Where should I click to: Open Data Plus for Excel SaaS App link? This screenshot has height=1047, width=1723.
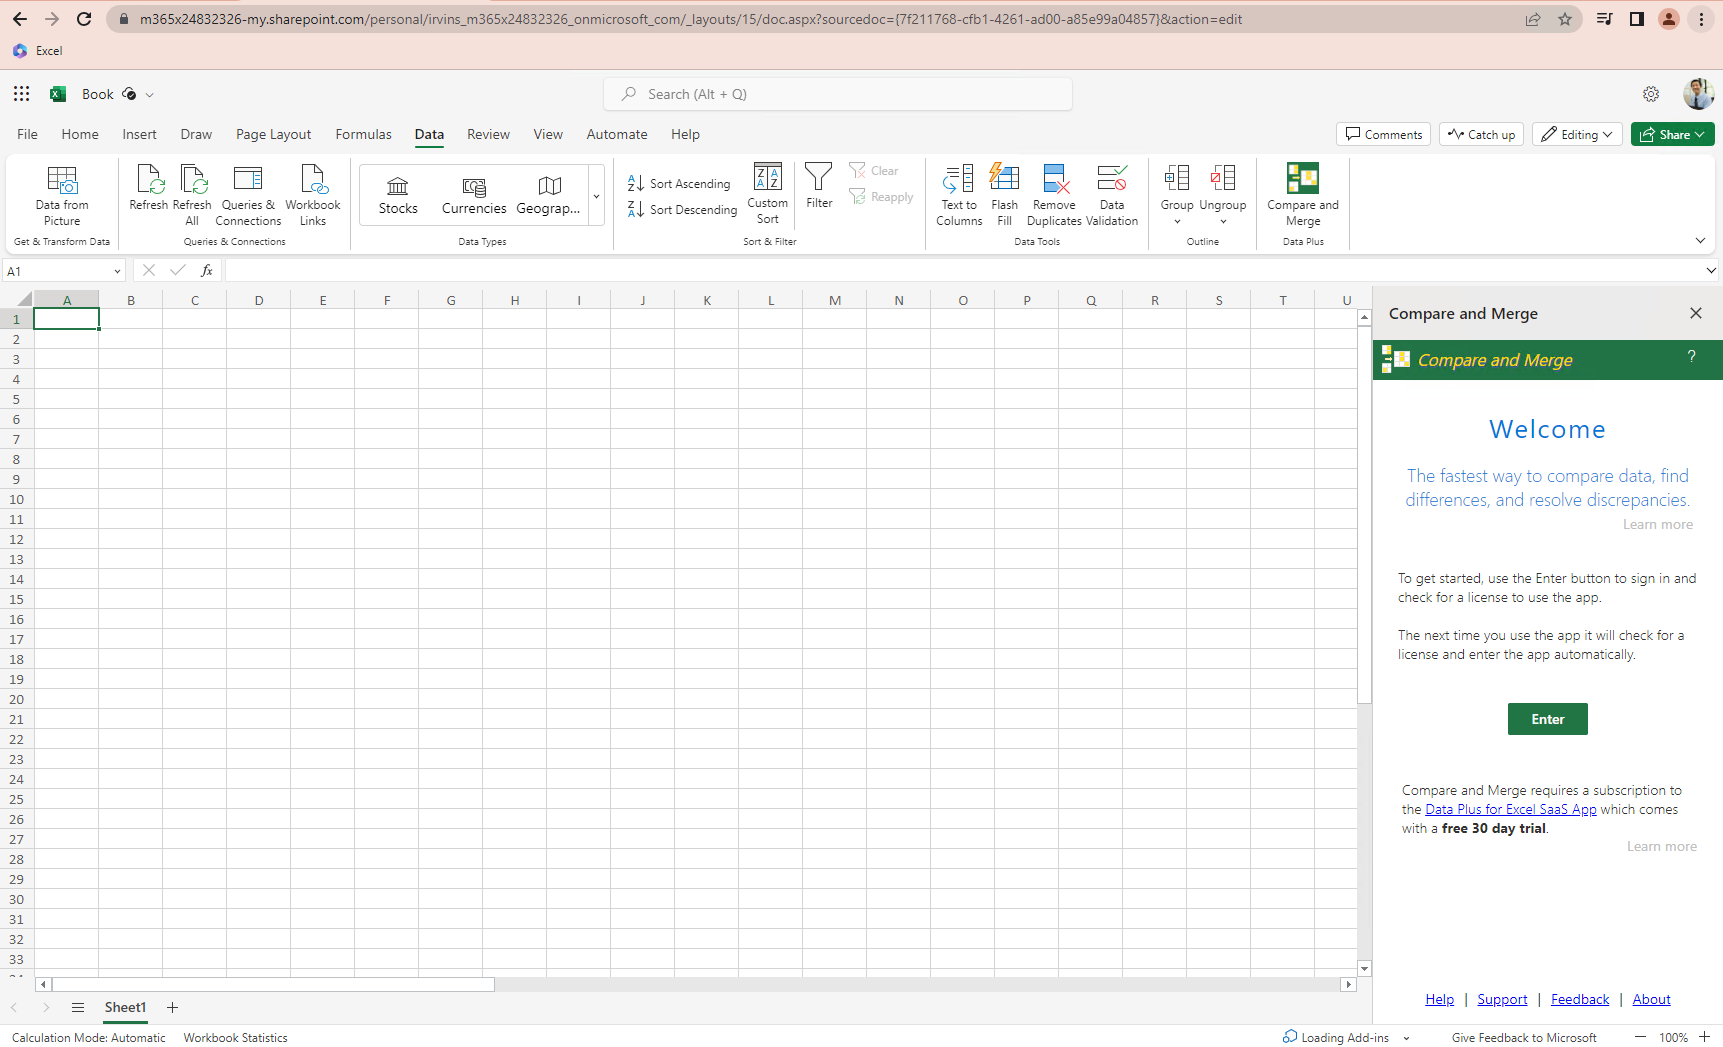click(x=1510, y=809)
